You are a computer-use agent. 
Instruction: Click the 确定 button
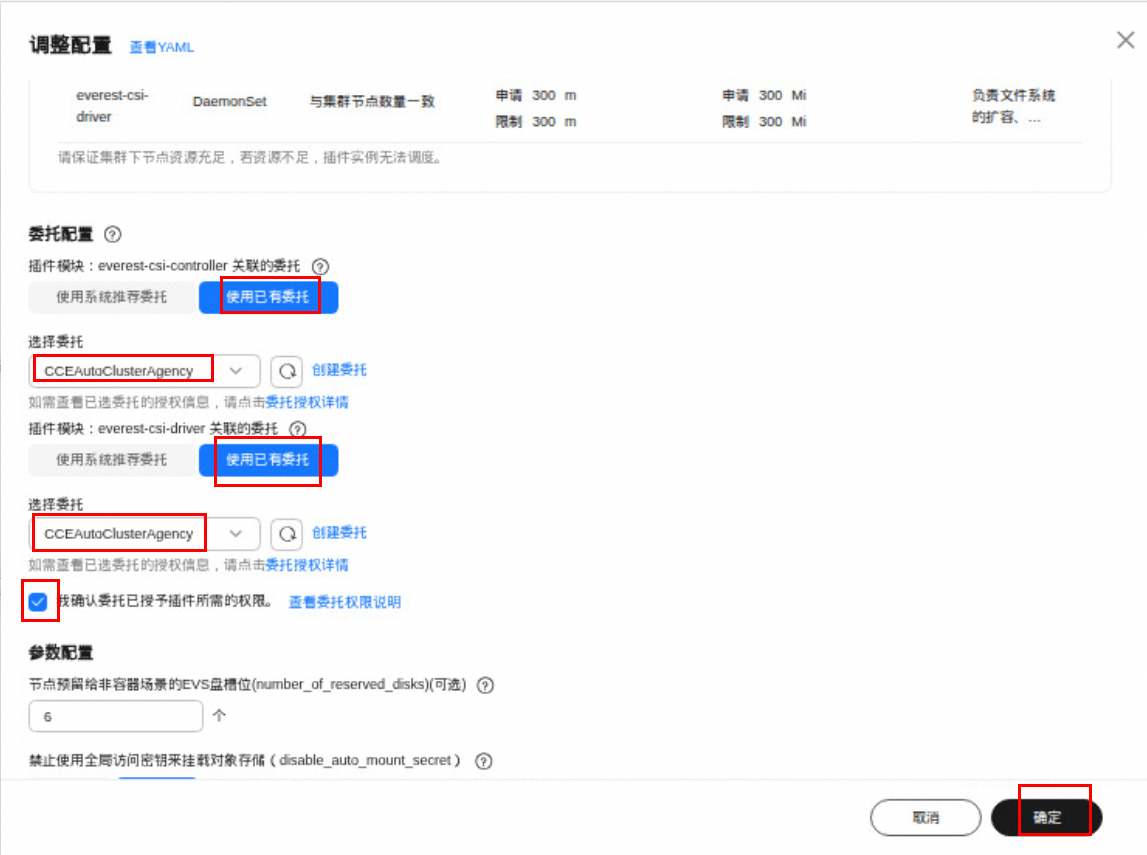click(x=1046, y=818)
